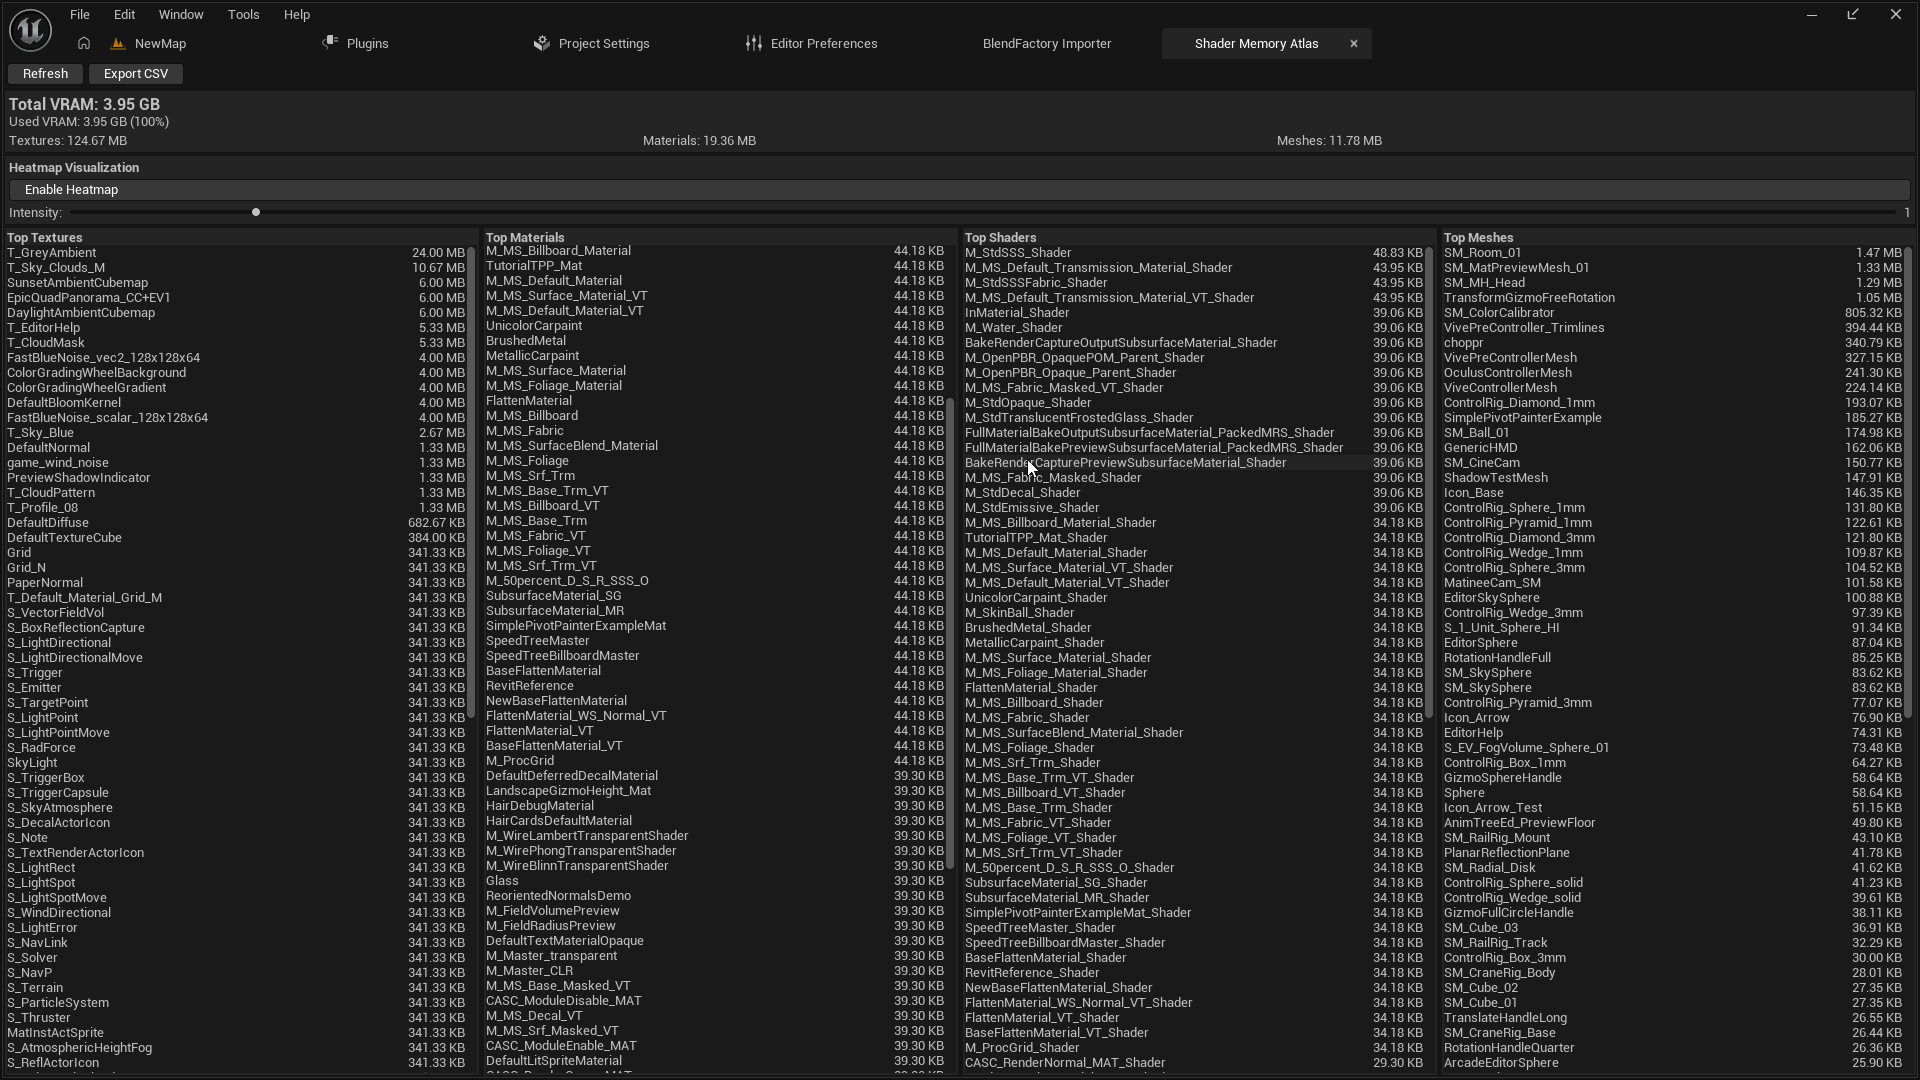Toggle the Enable Heatmap button

click(x=959, y=190)
